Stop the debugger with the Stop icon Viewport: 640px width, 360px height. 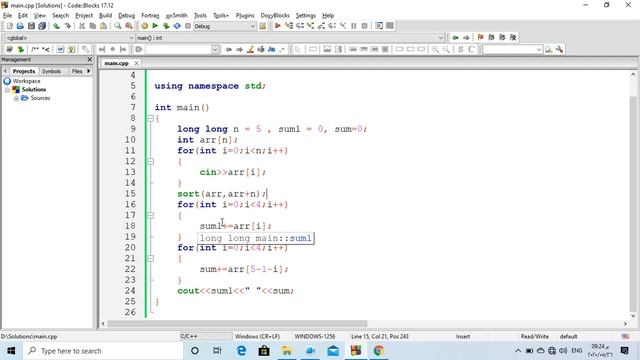tap(364, 26)
